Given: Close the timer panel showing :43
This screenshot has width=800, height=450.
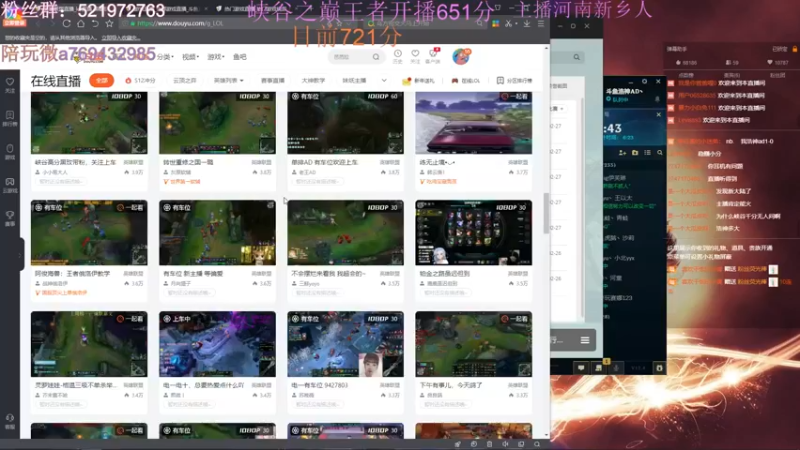Looking at the screenshot, I should pos(658,115).
